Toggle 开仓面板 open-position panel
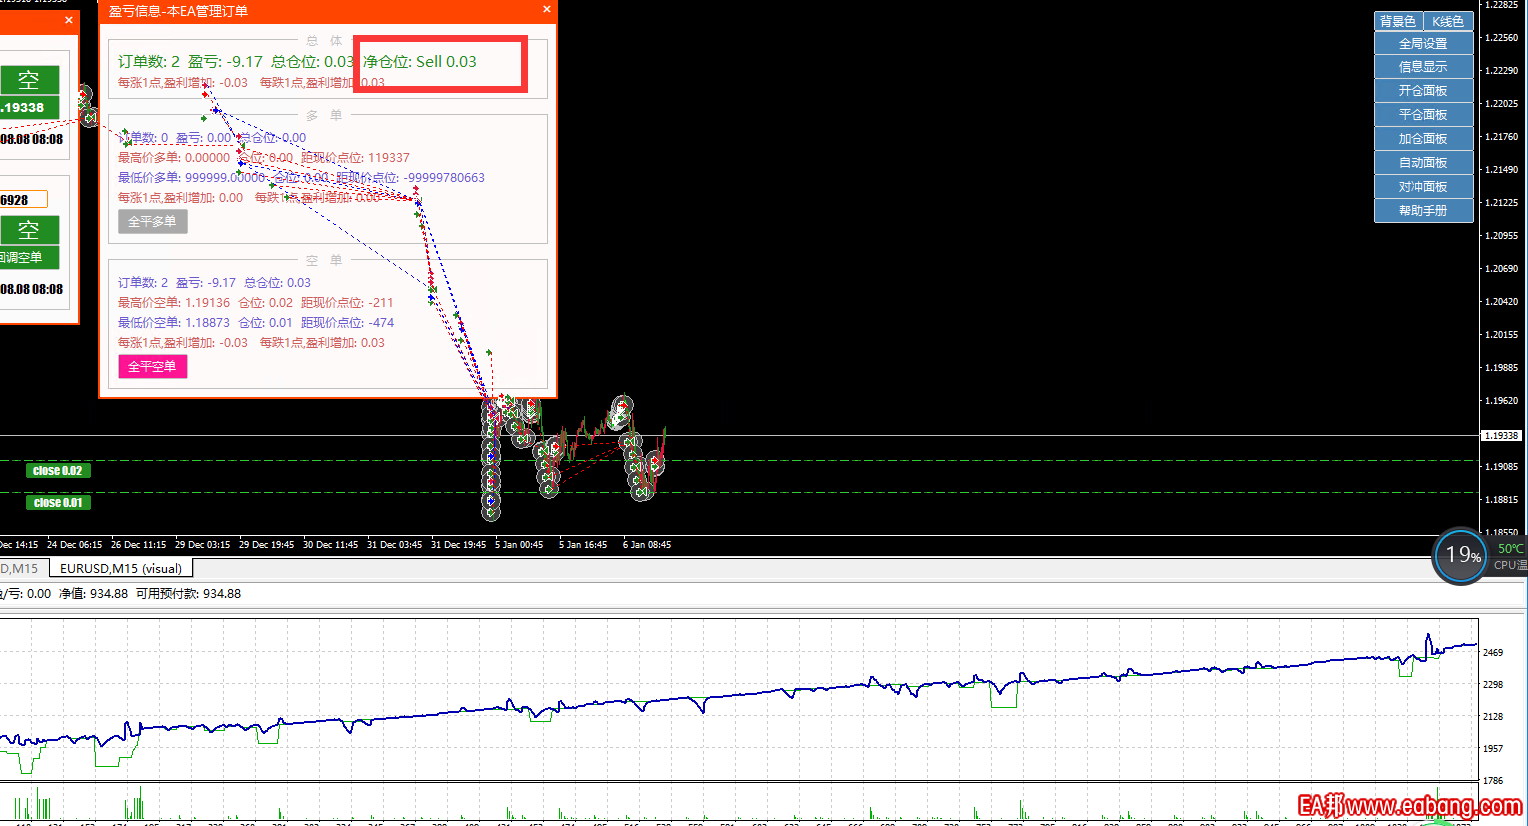Viewport: 1528px width, 826px height. 1423,91
